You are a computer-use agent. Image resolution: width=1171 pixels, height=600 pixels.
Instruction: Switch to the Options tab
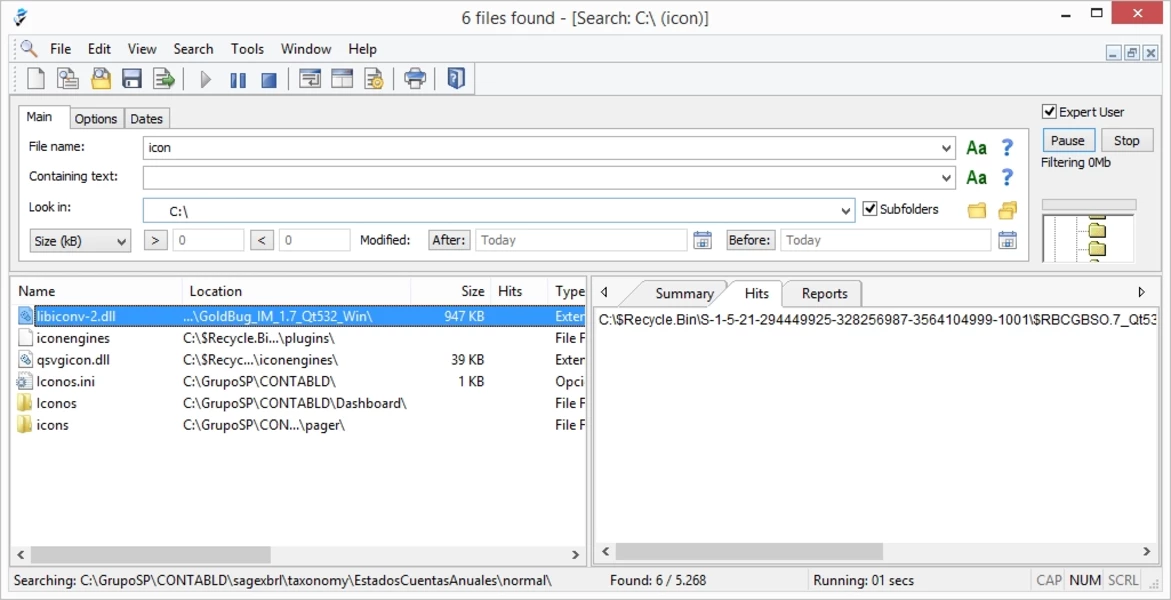coord(96,119)
